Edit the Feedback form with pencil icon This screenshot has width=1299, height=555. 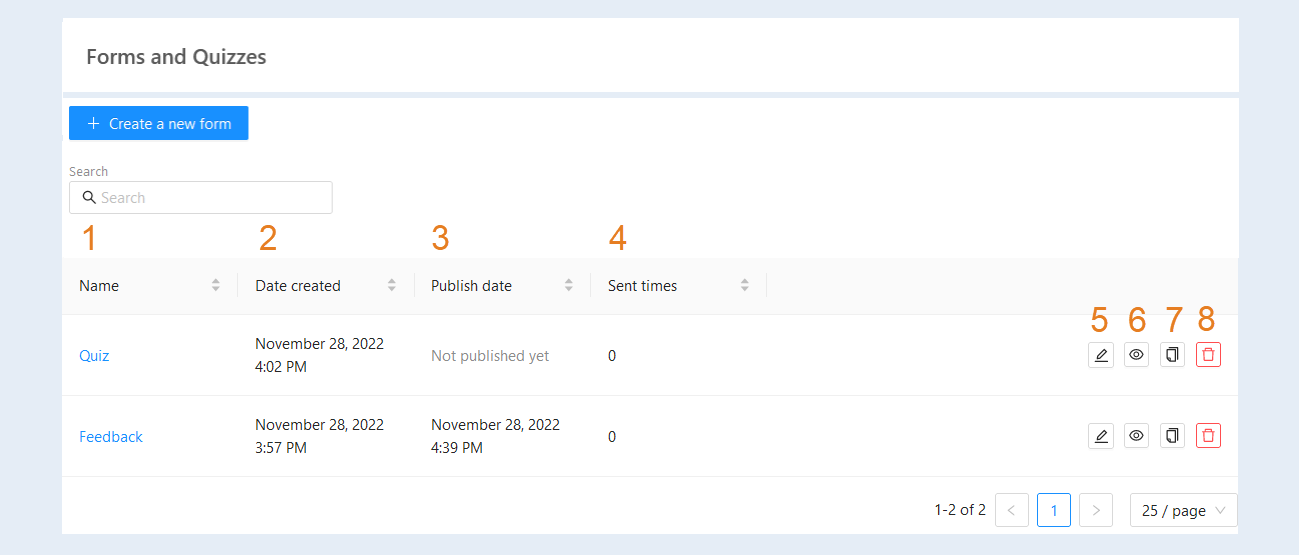click(x=1100, y=435)
